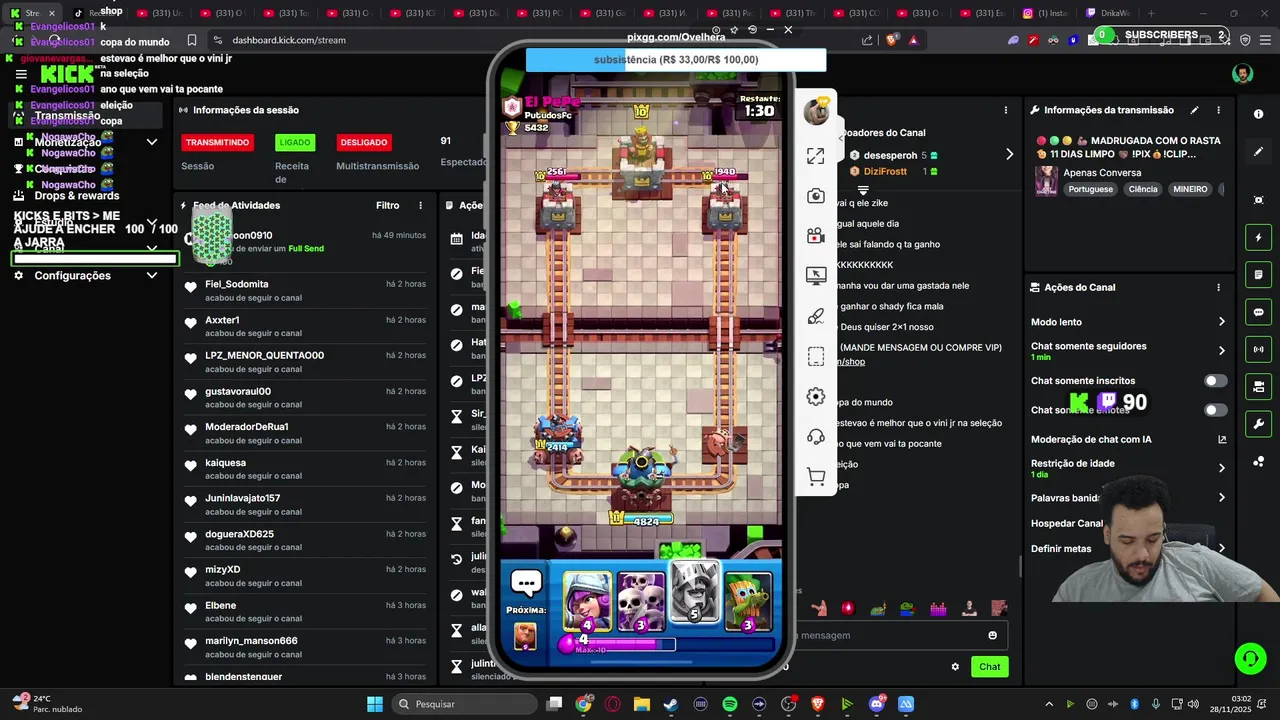
Task: Open Modo lento options chevron
Action: coord(1221,322)
